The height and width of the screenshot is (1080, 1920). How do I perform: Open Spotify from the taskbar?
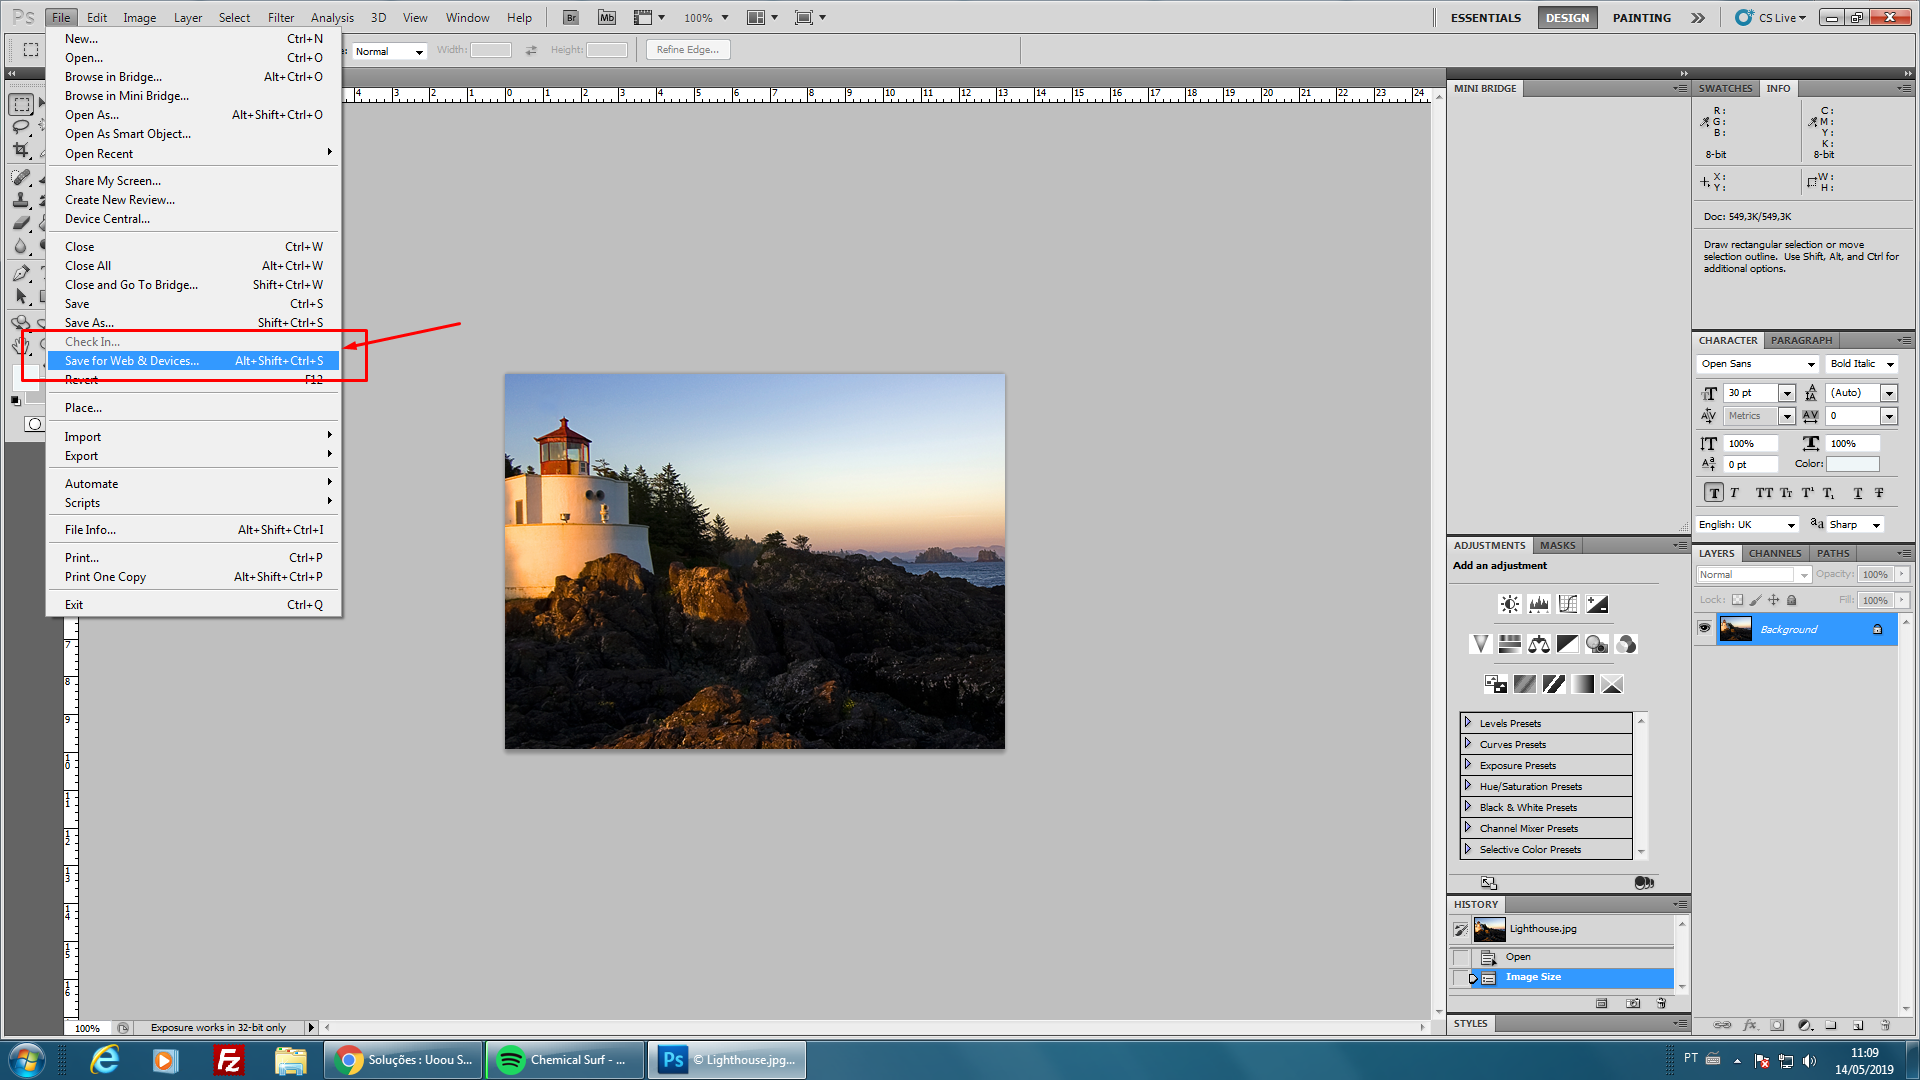(x=562, y=1060)
